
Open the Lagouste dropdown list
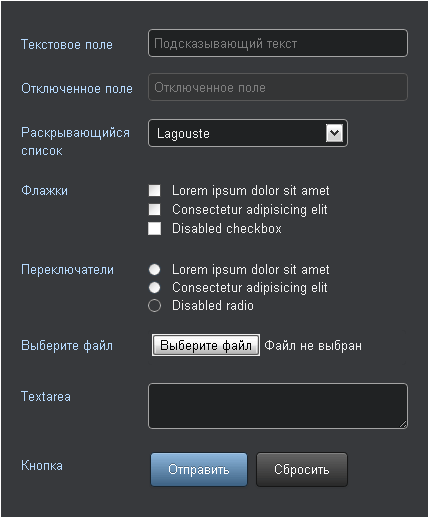pyautogui.click(x=248, y=133)
